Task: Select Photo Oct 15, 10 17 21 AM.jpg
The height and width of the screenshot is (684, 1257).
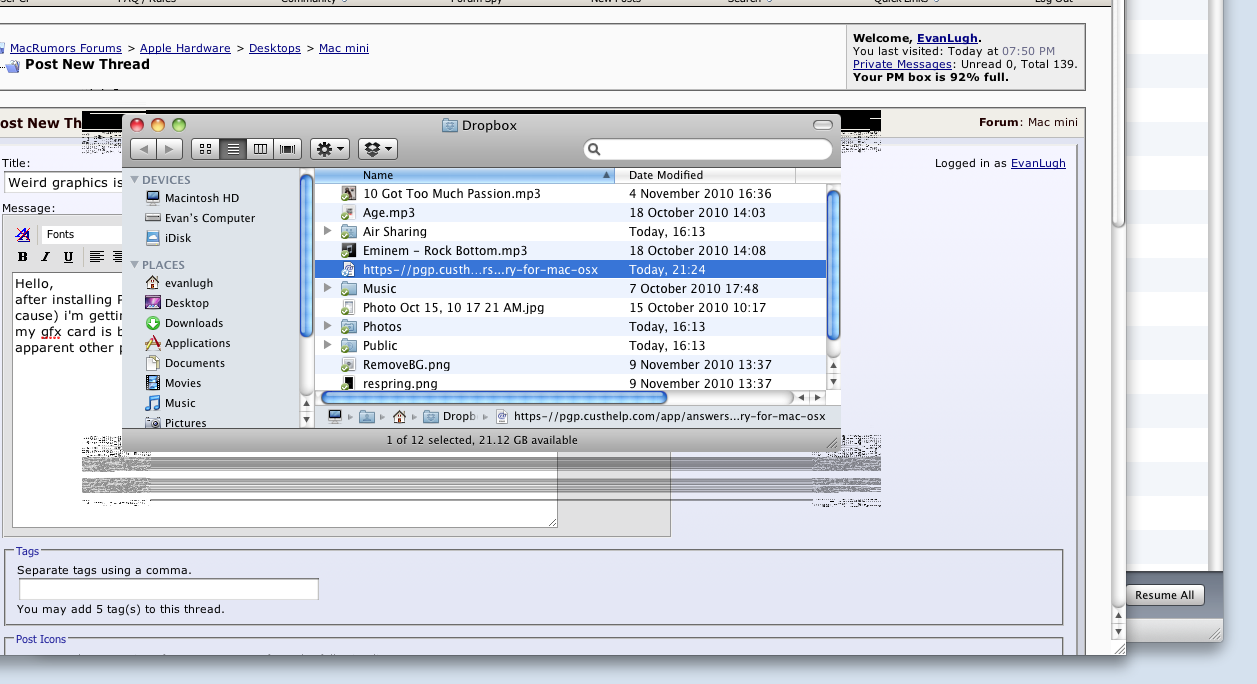Action: pyautogui.click(x=570, y=308)
